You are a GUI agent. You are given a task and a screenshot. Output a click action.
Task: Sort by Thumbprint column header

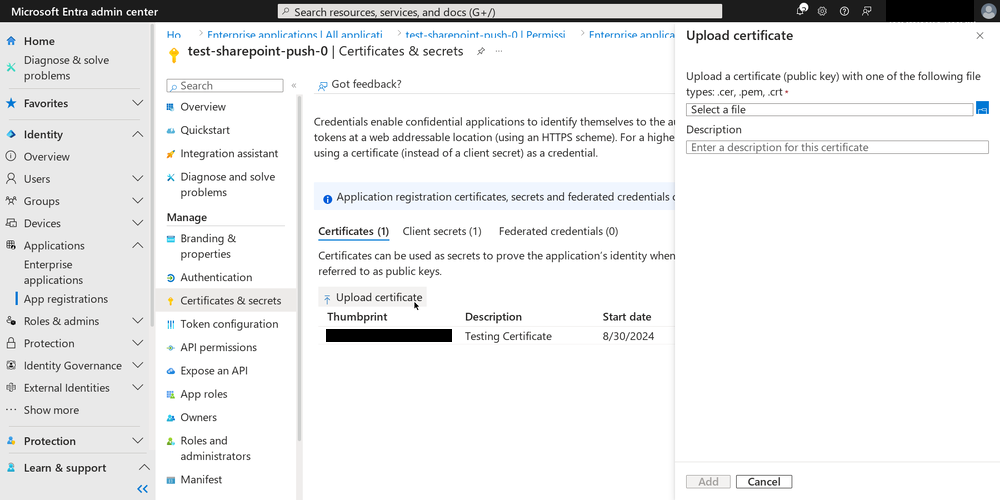click(357, 317)
